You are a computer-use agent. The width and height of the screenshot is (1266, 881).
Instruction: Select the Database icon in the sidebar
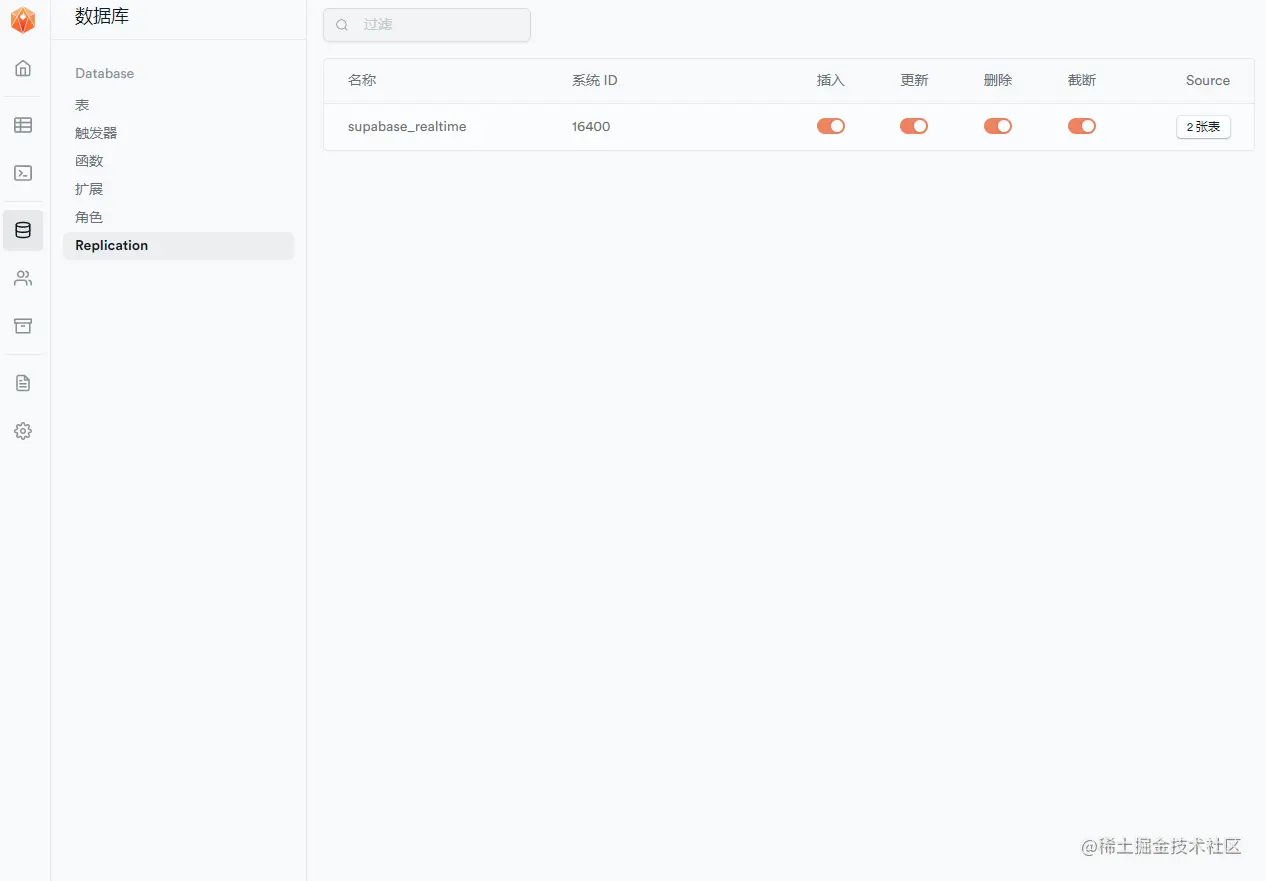click(23, 230)
